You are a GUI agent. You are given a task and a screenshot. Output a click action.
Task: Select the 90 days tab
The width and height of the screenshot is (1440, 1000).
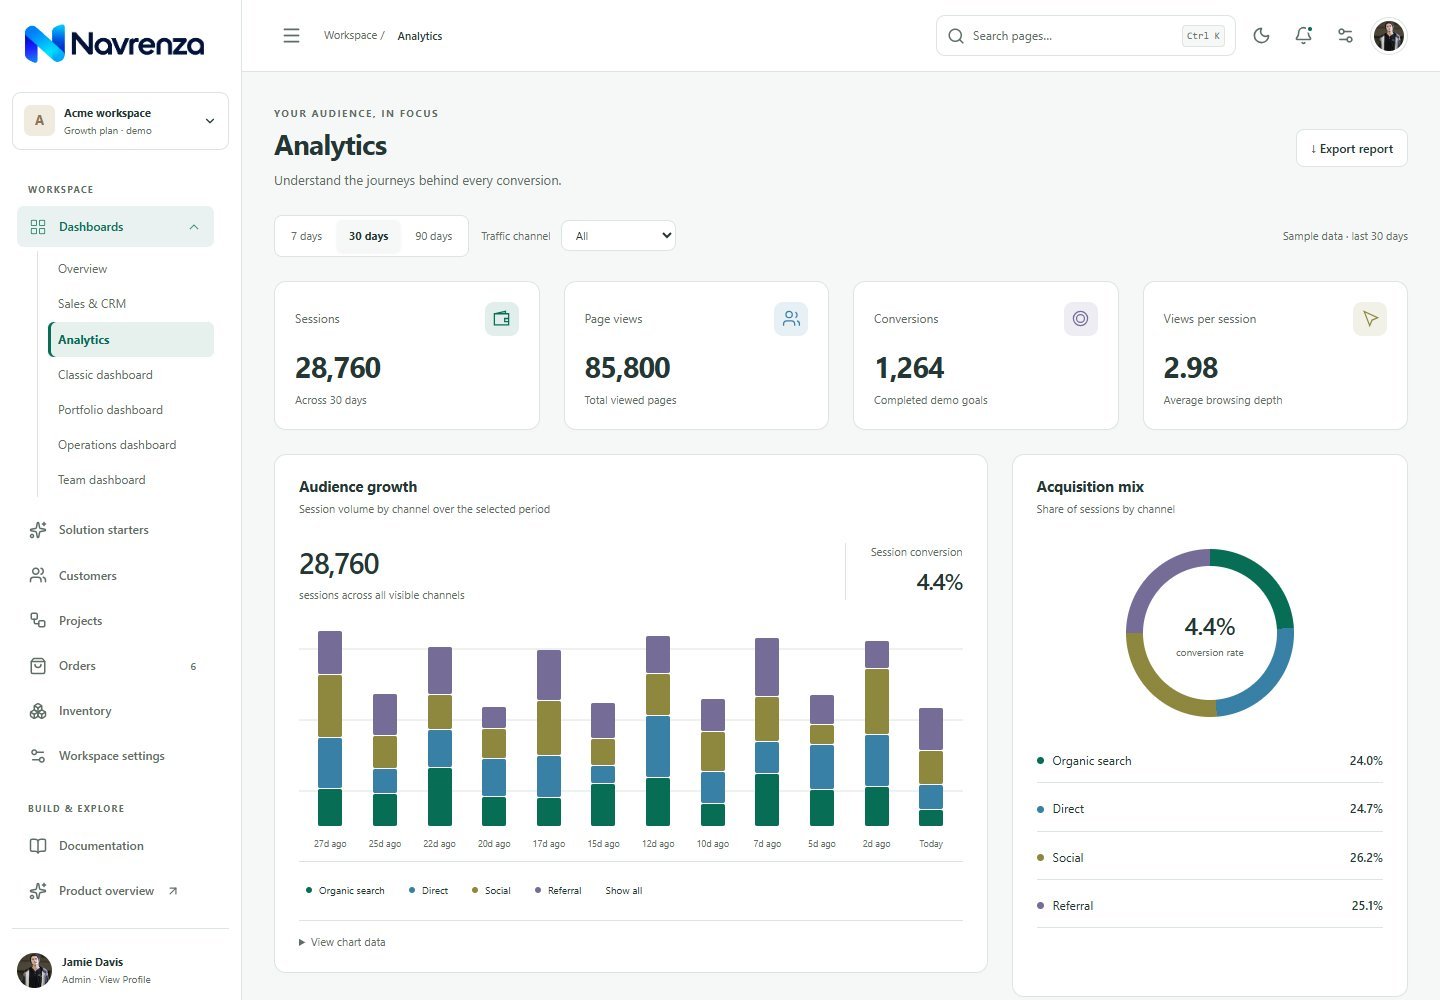point(433,236)
